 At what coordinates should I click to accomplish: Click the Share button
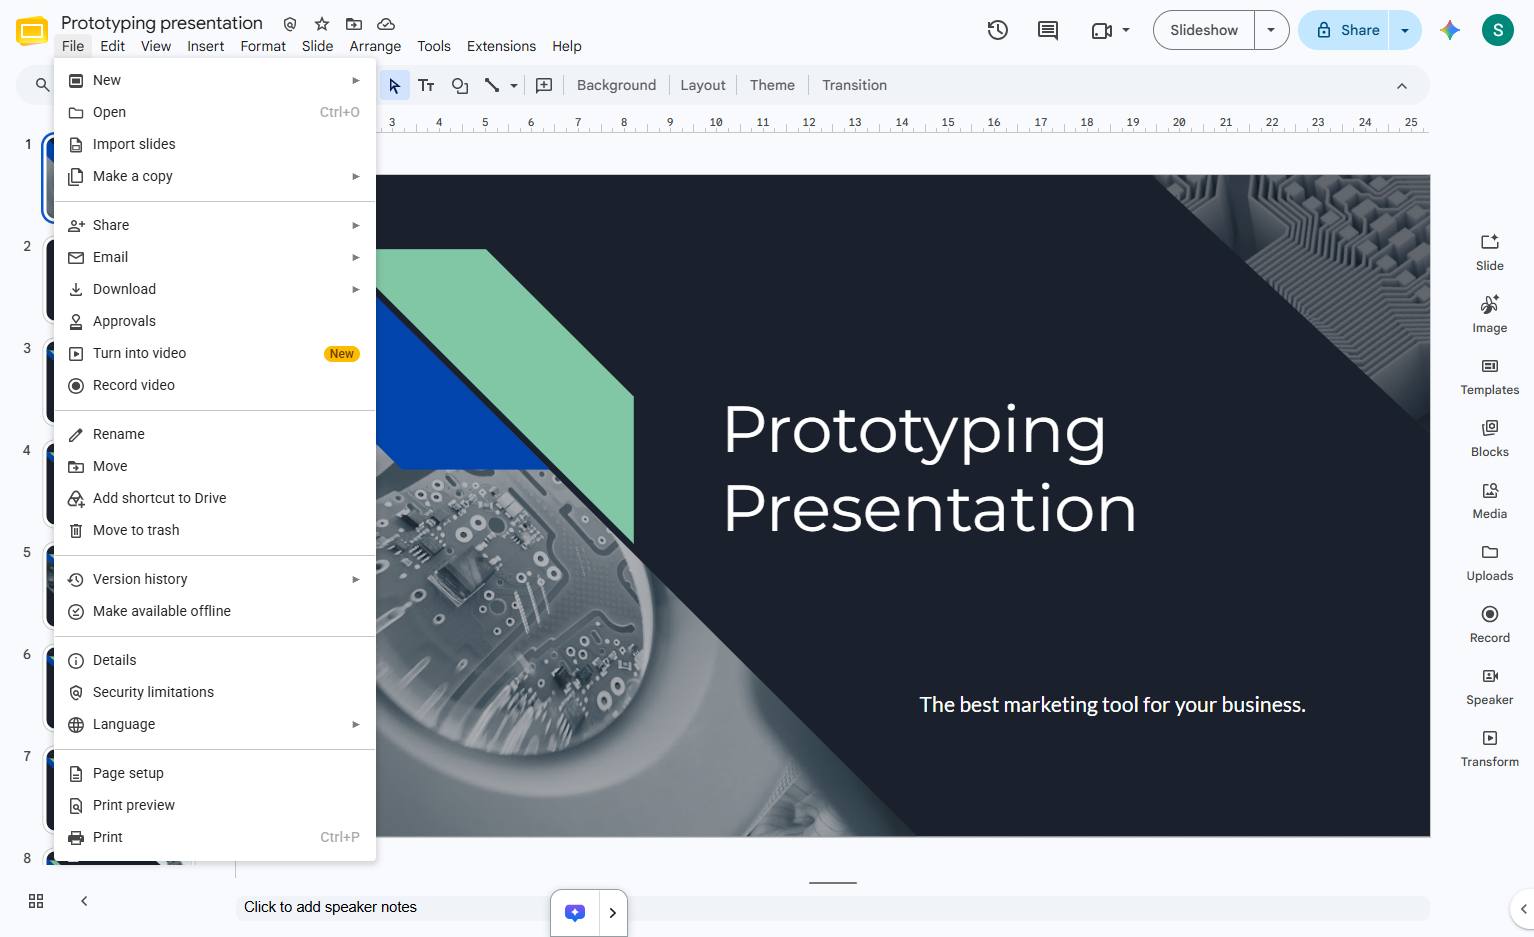click(1345, 30)
